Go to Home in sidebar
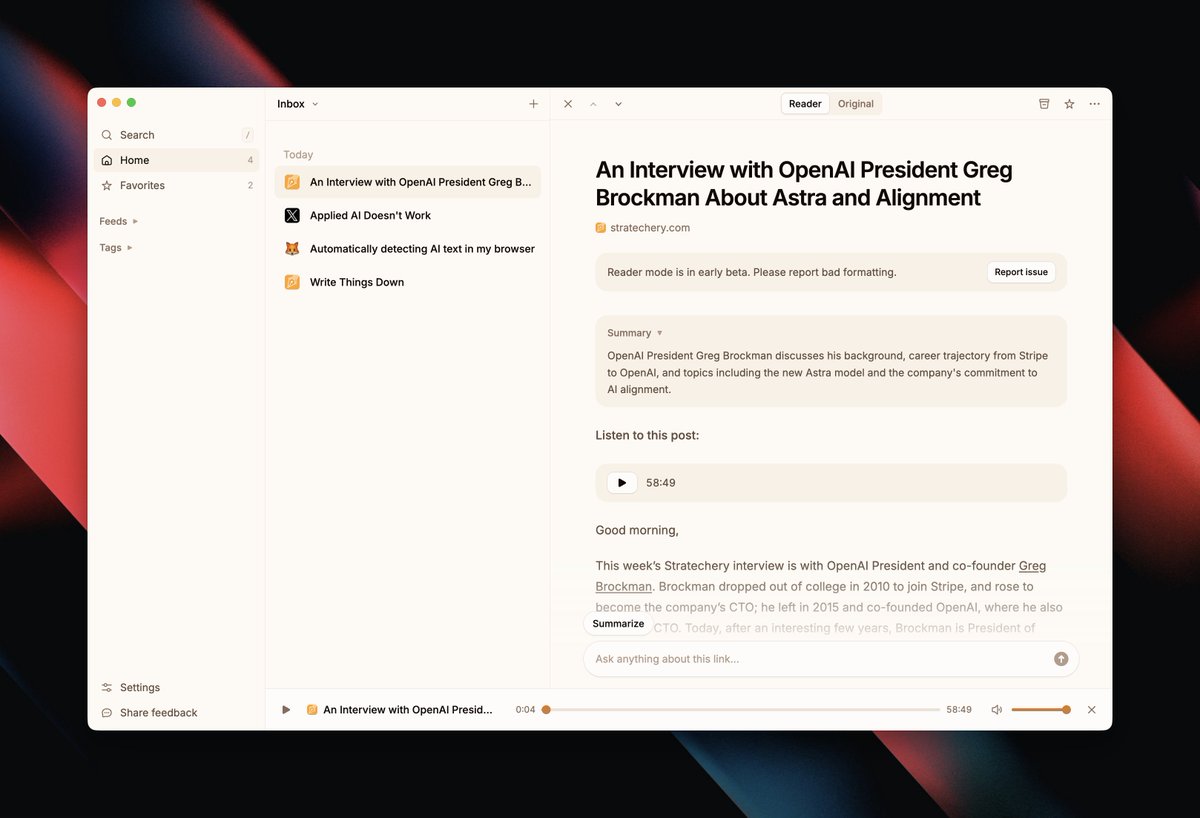Screen dimensions: 1200x818 tap(176, 160)
